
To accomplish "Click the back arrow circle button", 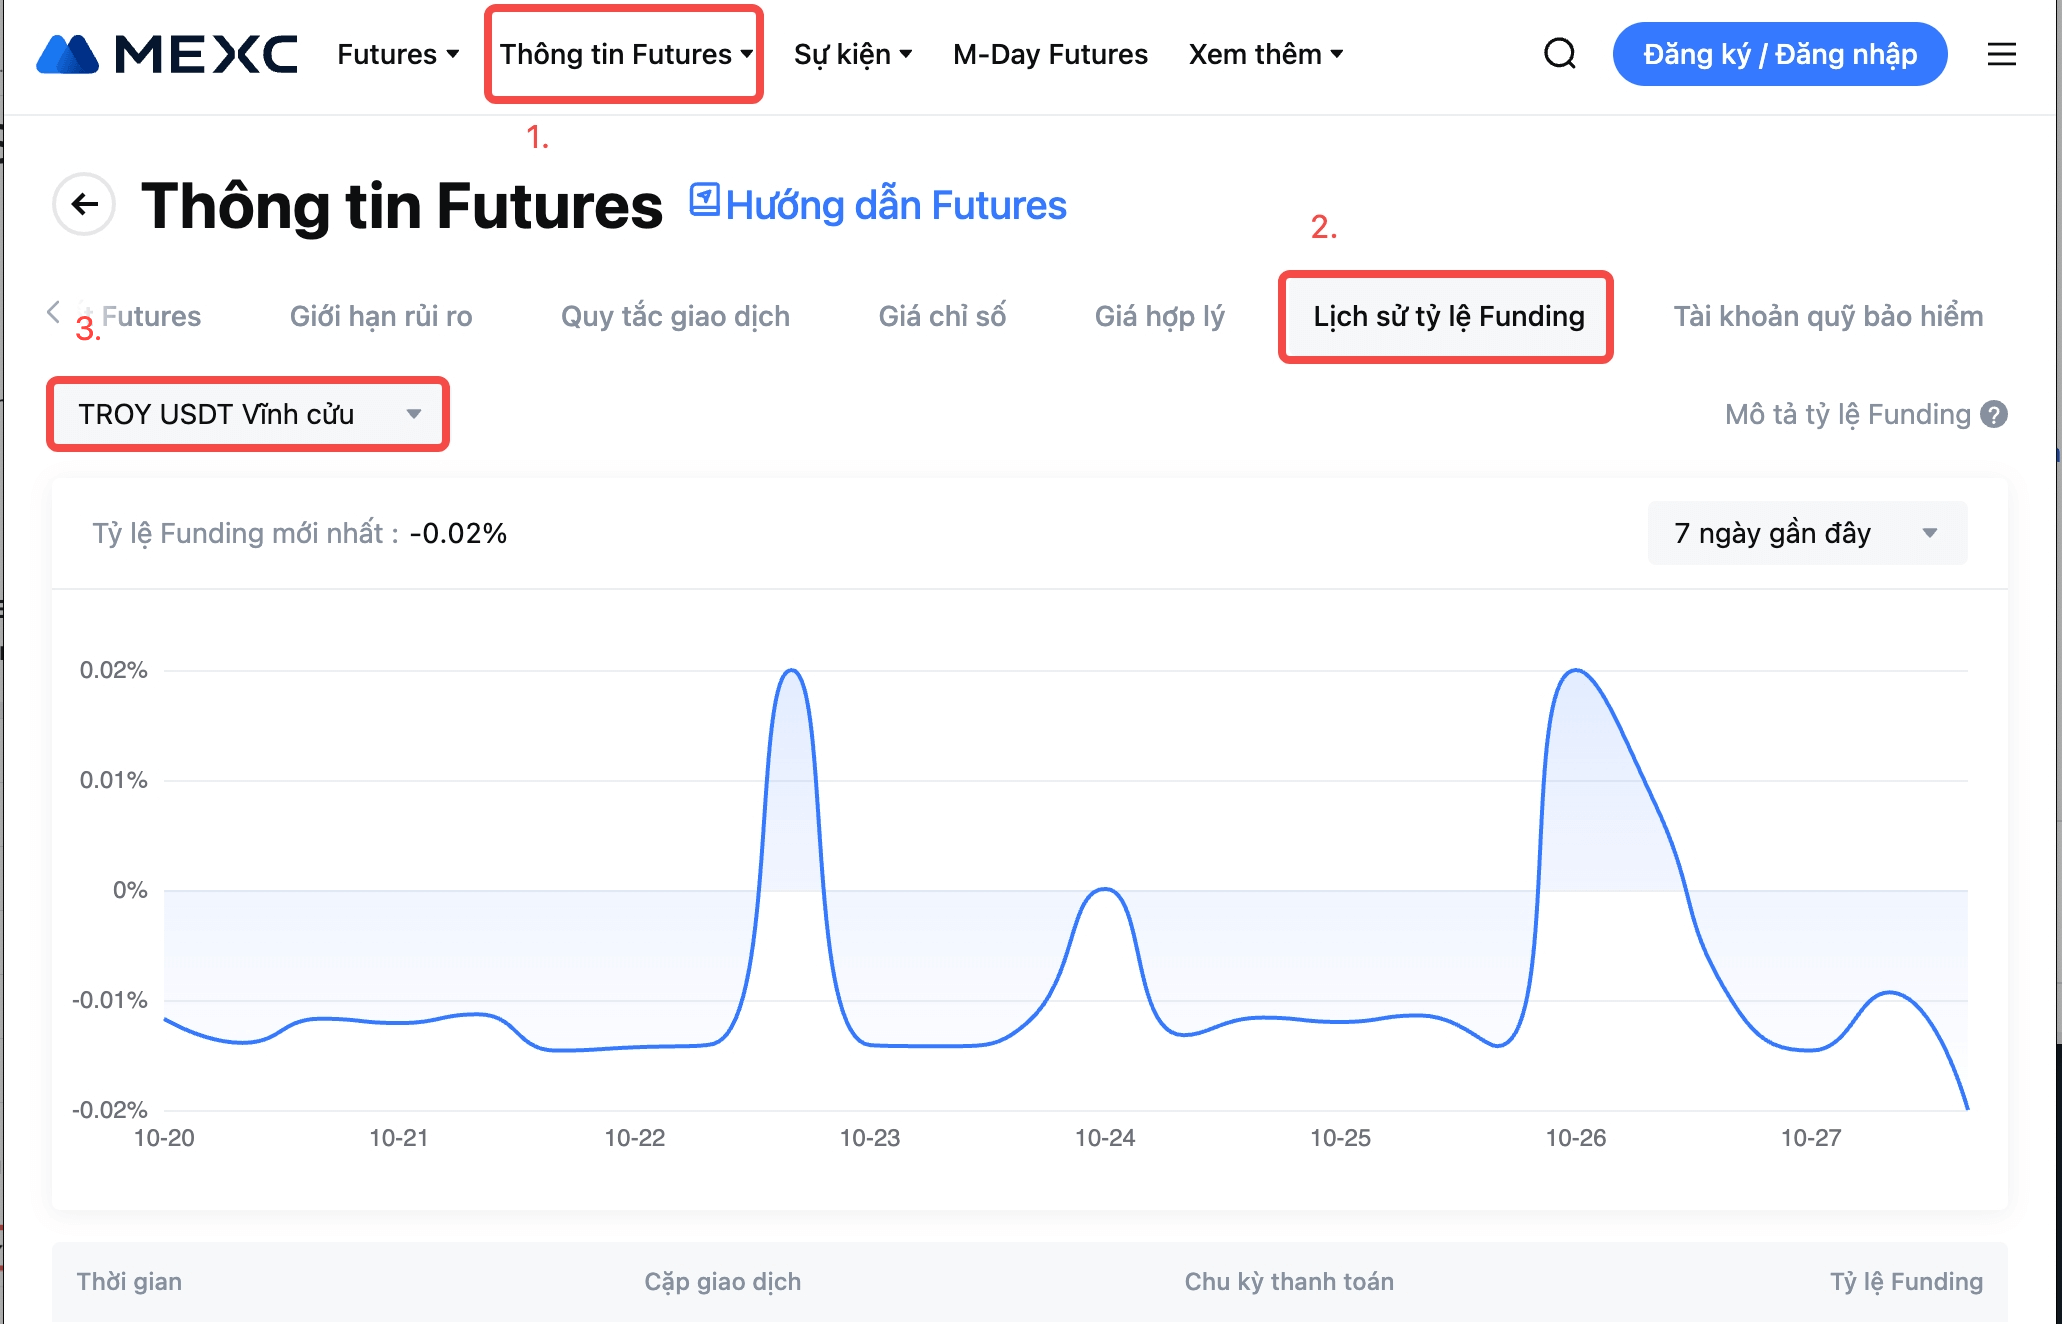I will (84, 205).
